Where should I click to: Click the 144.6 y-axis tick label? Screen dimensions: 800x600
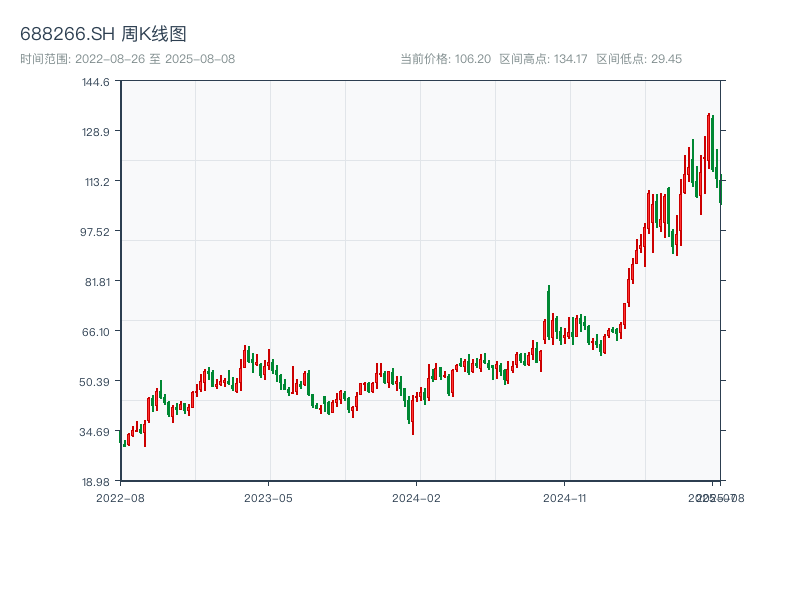click(96, 82)
